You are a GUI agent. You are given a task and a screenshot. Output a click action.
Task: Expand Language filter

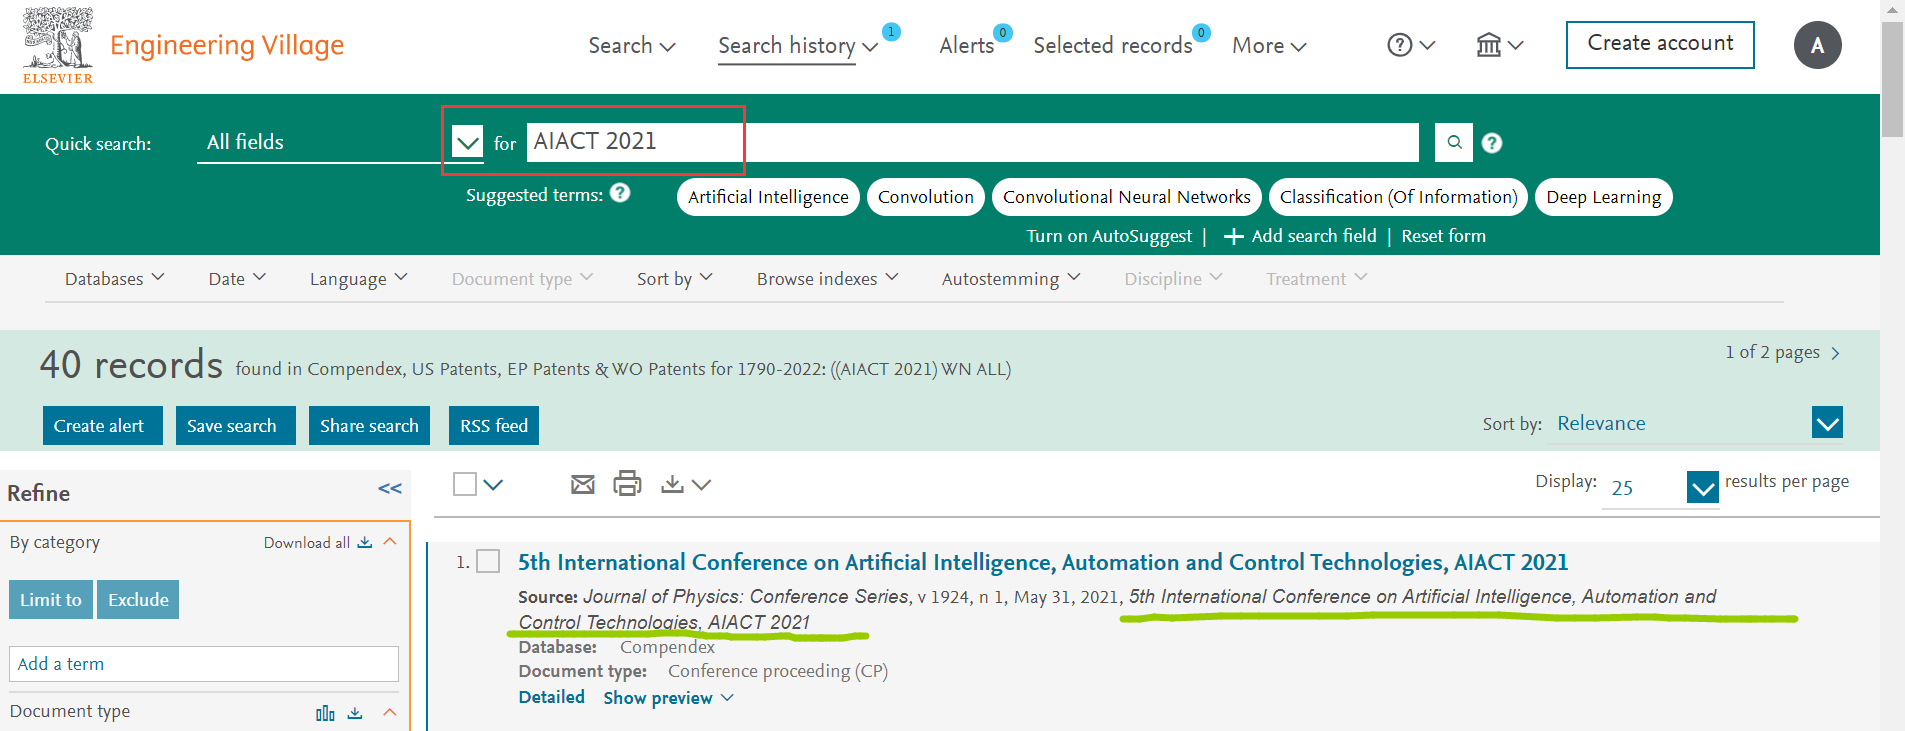pos(359,279)
